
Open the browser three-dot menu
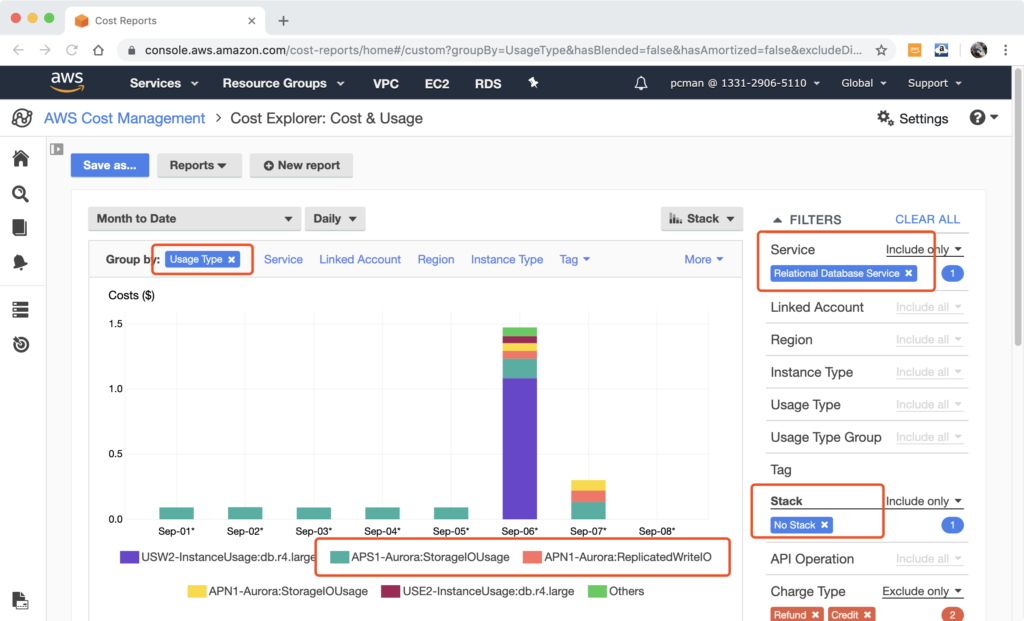point(1006,50)
